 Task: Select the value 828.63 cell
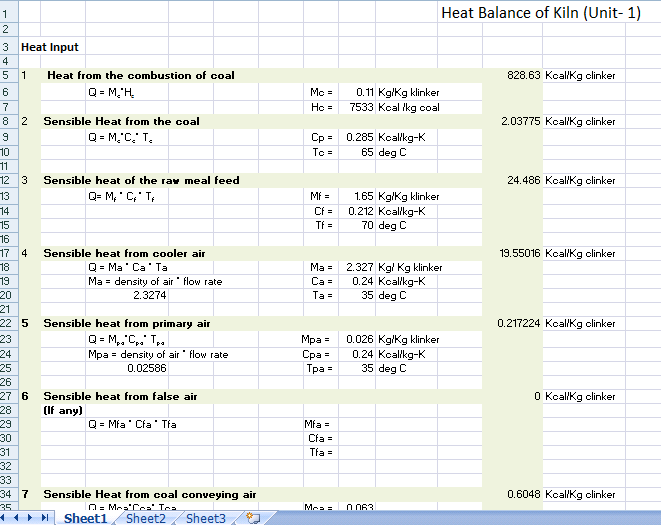(523, 75)
